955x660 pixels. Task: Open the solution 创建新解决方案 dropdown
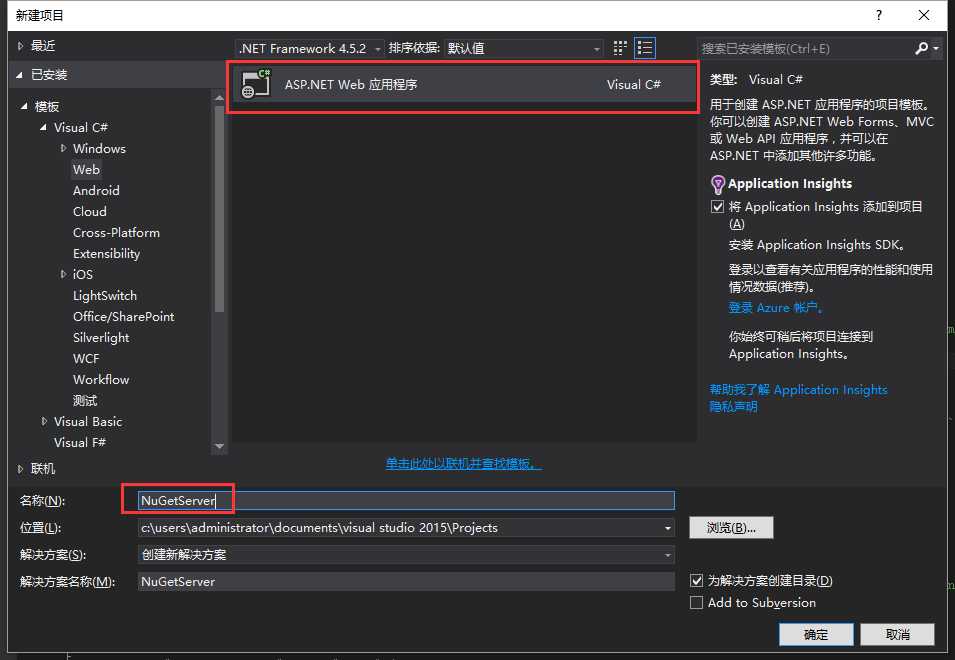point(668,555)
